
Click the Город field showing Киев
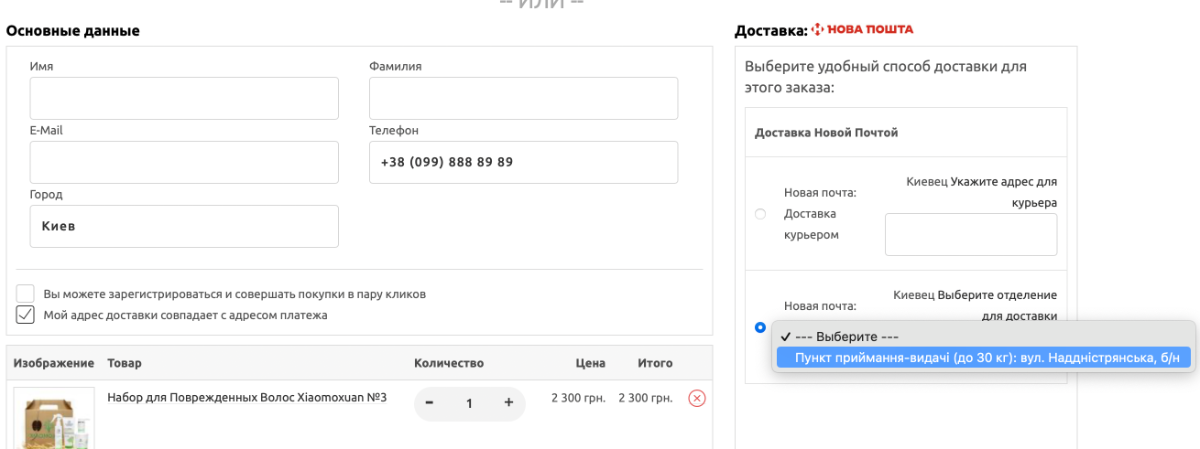(184, 226)
